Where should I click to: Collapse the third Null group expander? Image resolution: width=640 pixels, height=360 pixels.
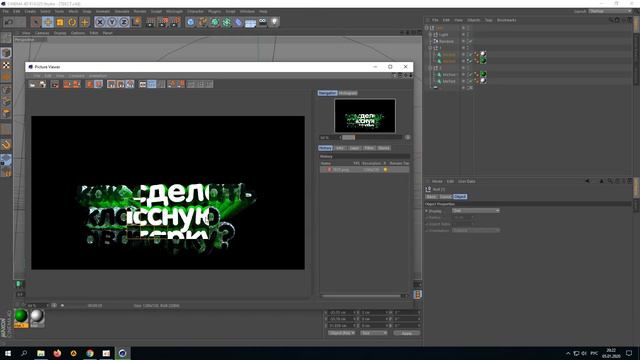pos(430,68)
